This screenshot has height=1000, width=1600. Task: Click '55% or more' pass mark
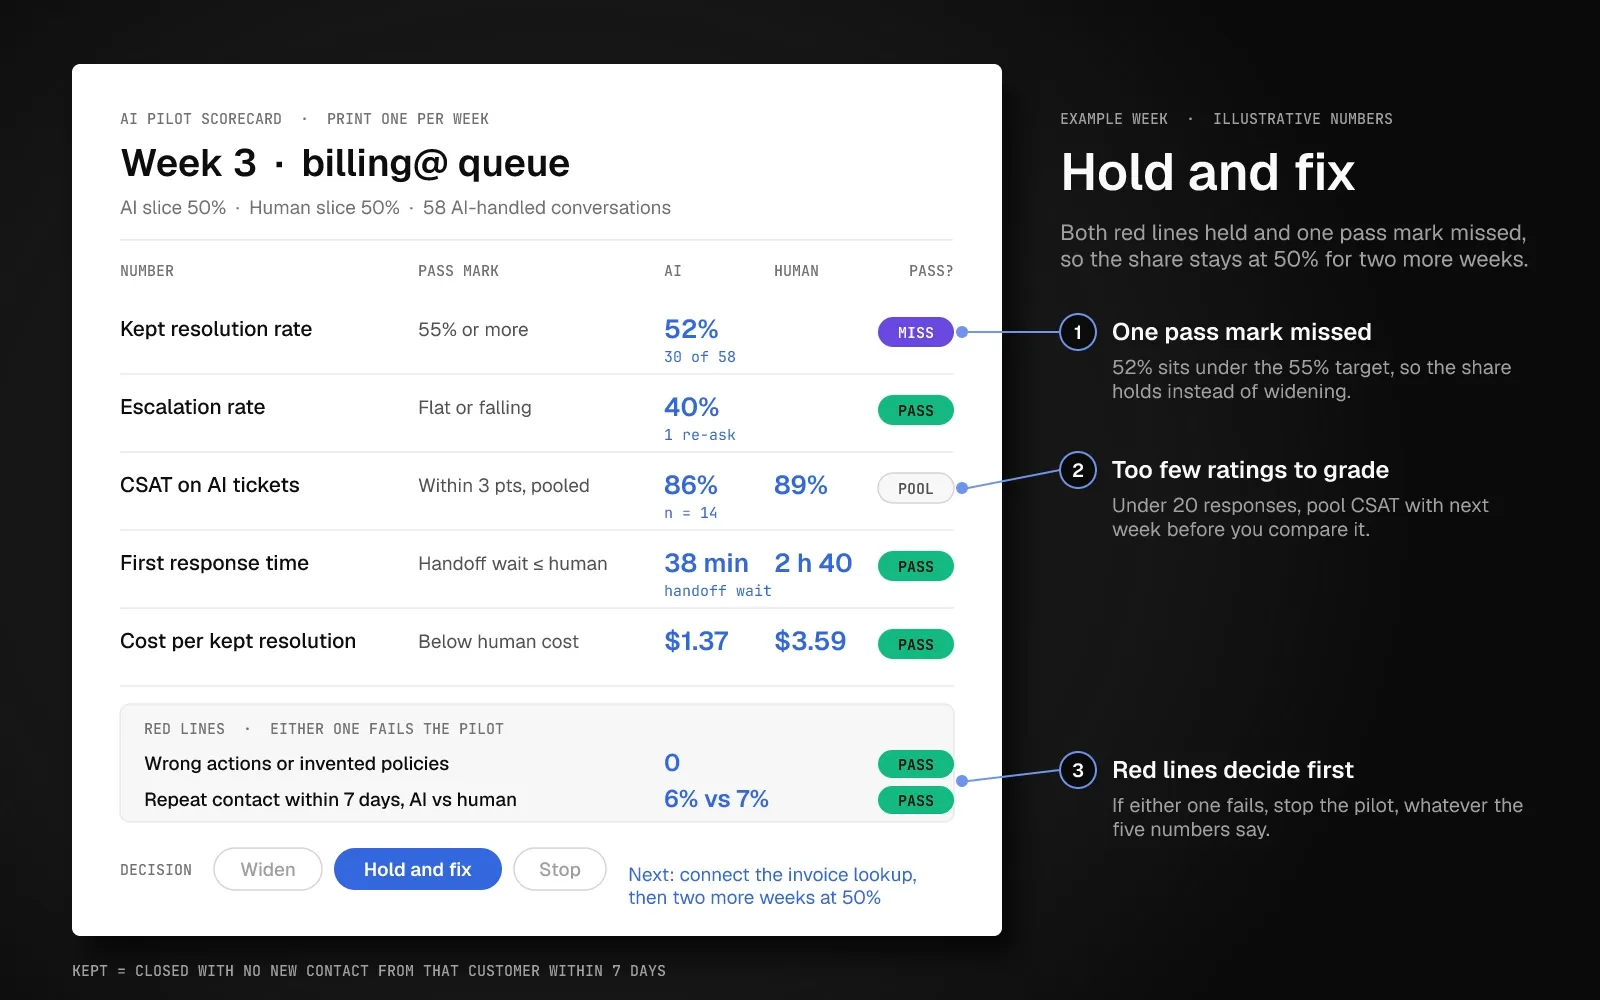point(473,330)
